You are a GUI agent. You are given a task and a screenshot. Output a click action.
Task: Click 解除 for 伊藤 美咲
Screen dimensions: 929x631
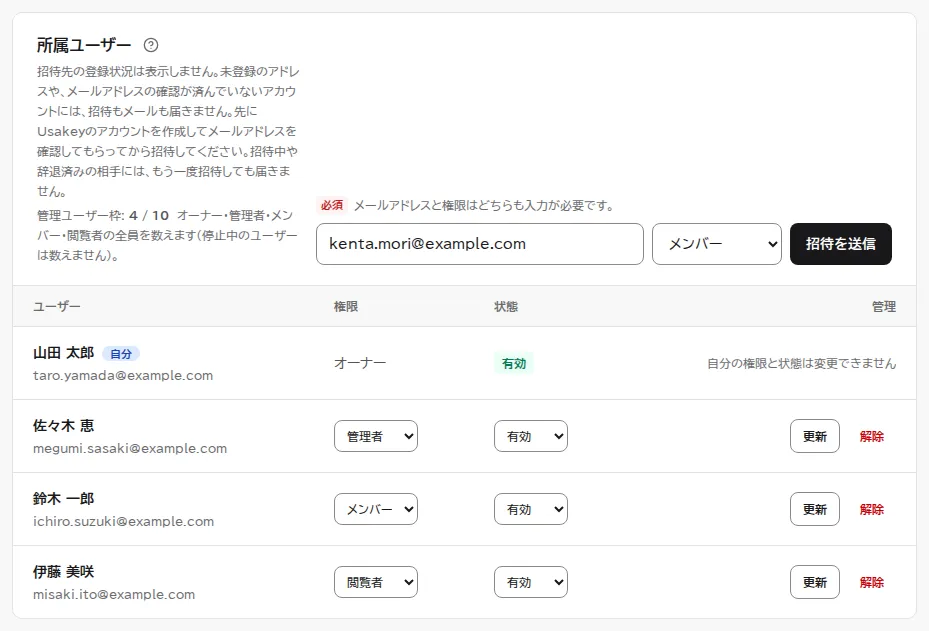point(872,582)
